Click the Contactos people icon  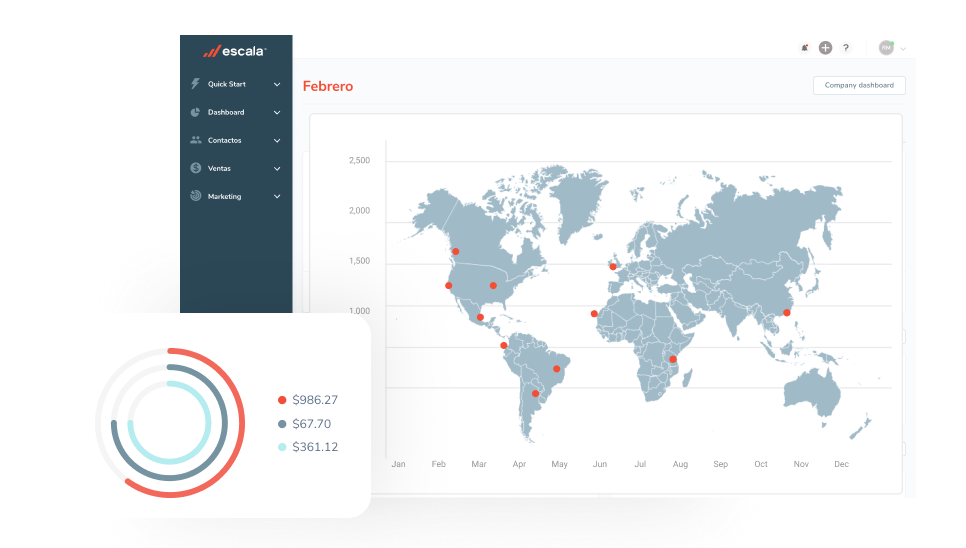(196, 140)
